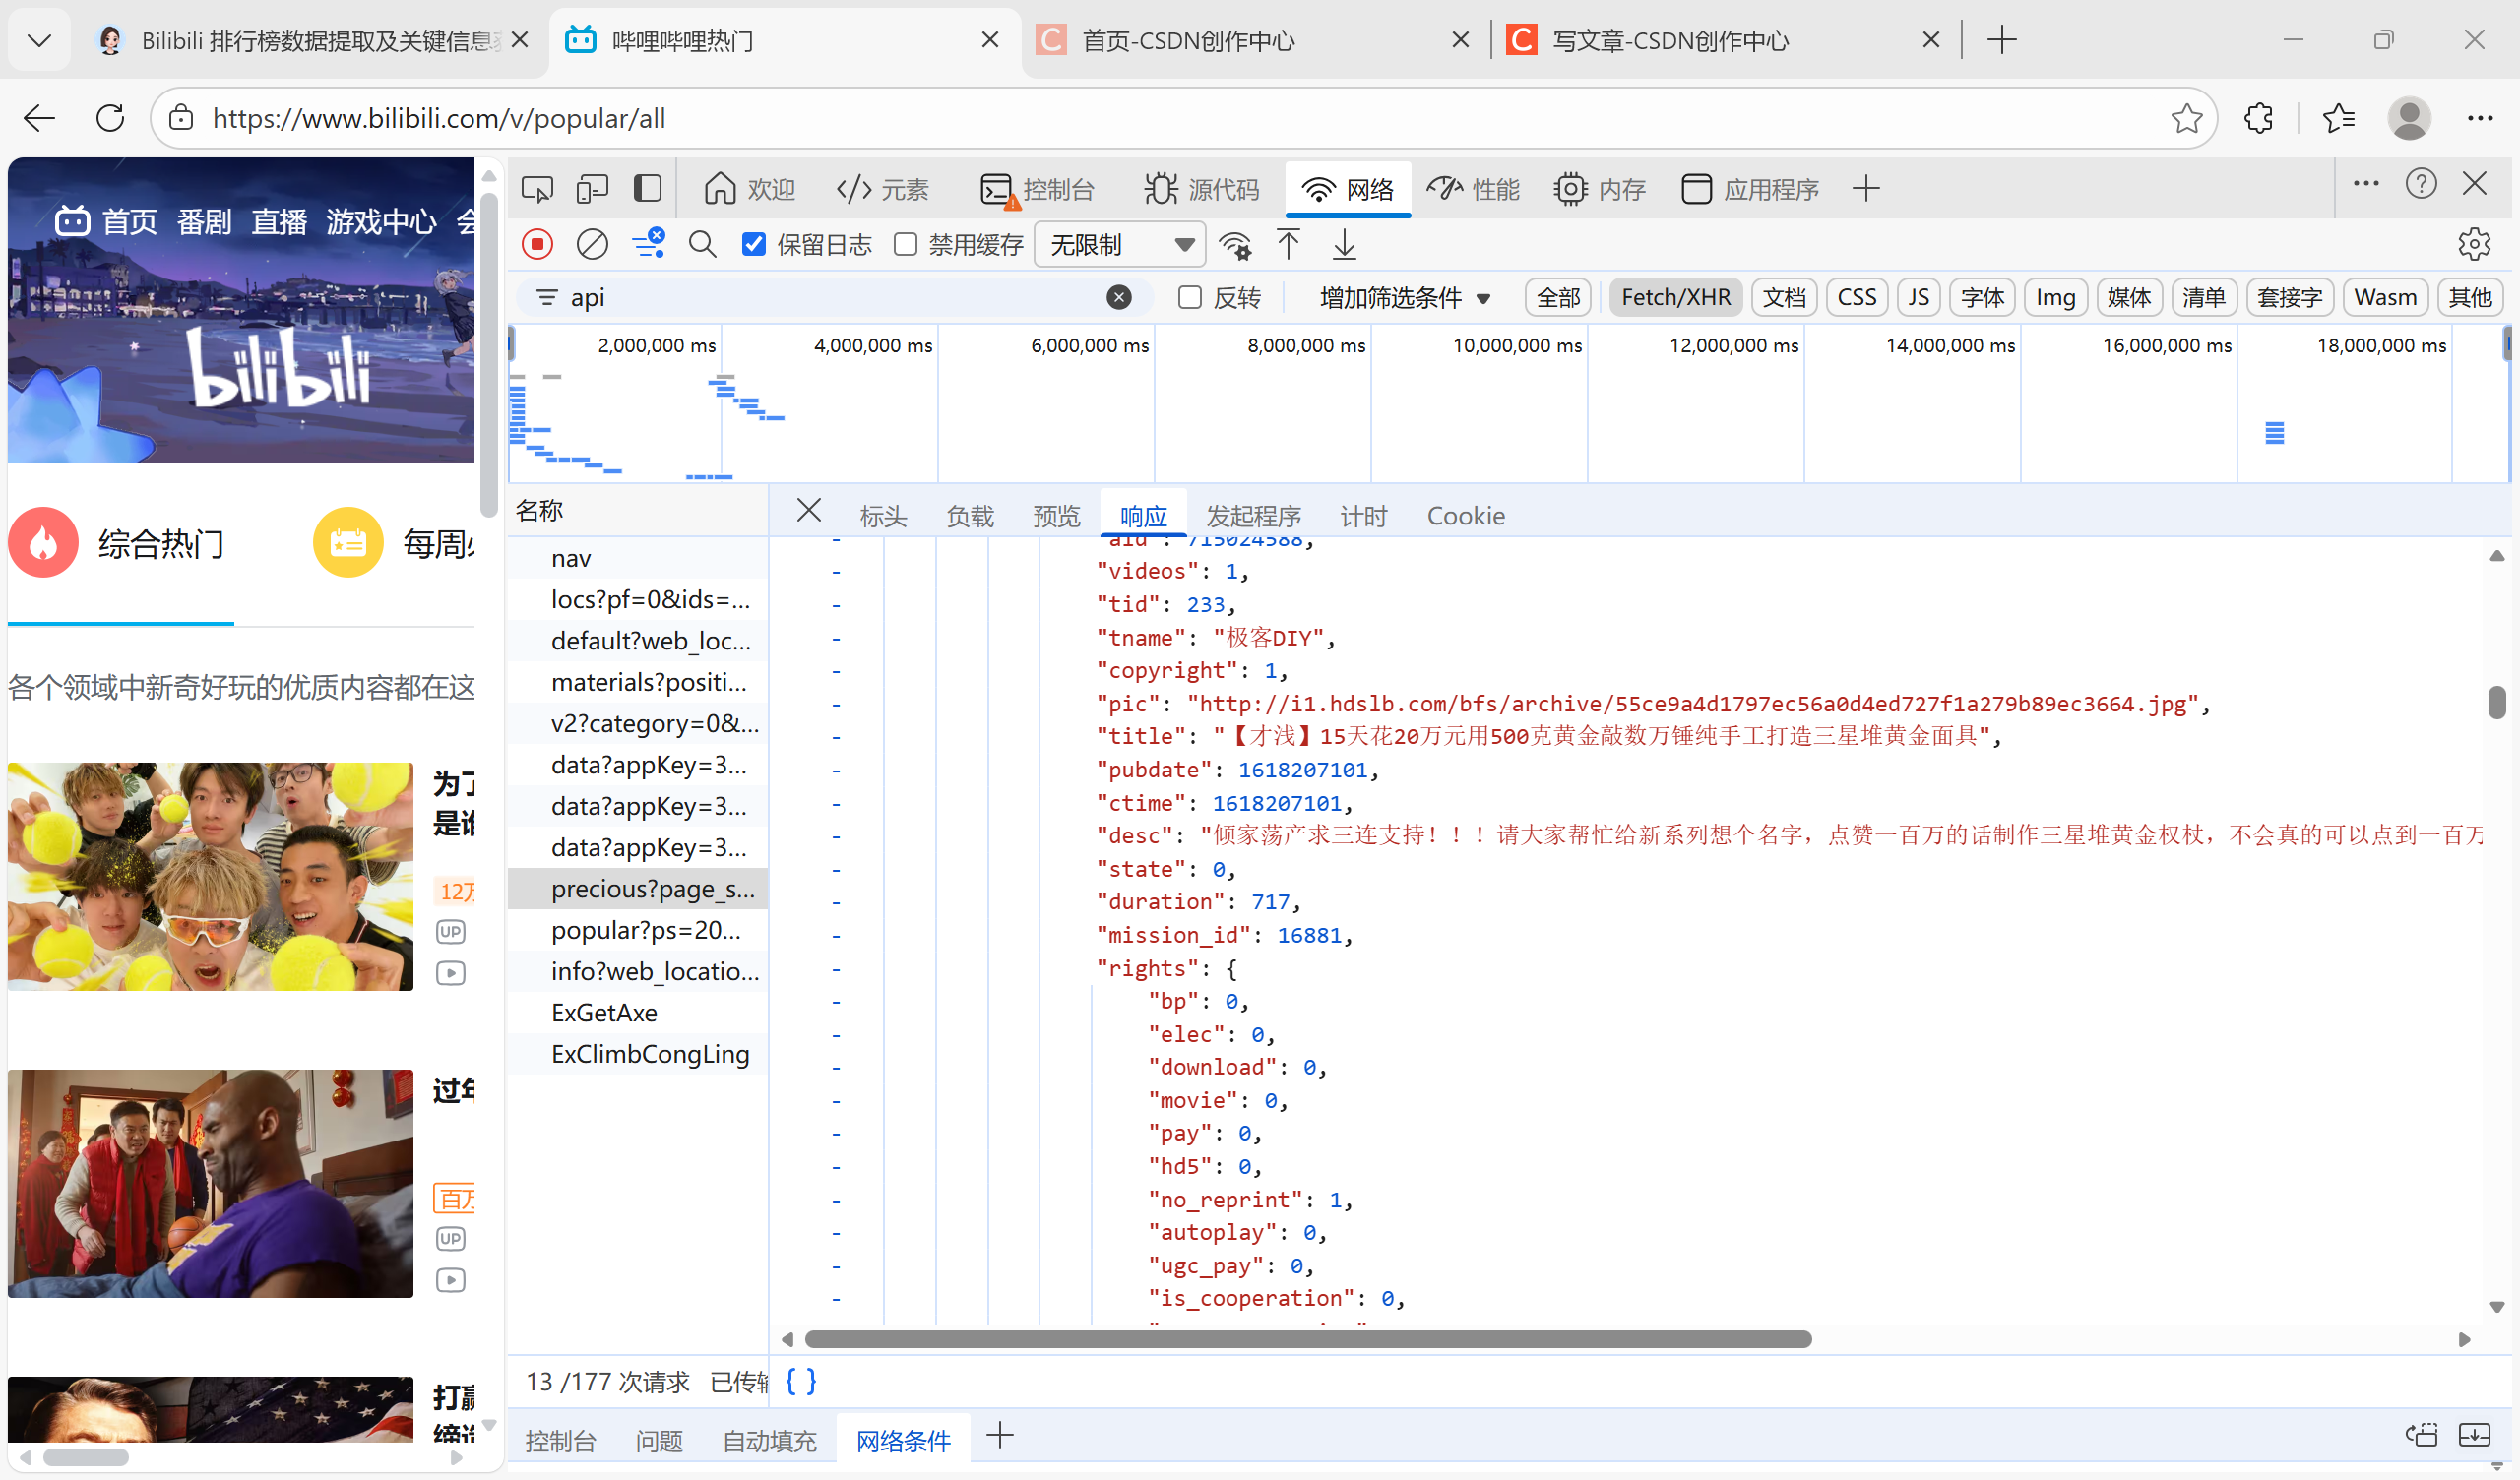The image size is (2520, 1480).
Task: Enable the 禁用缓存 checkbox
Action: click(x=905, y=244)
